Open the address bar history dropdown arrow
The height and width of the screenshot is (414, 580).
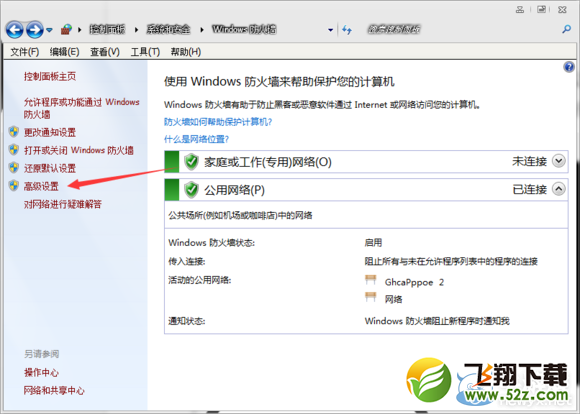pyautogui.click(x=330, y=30)
